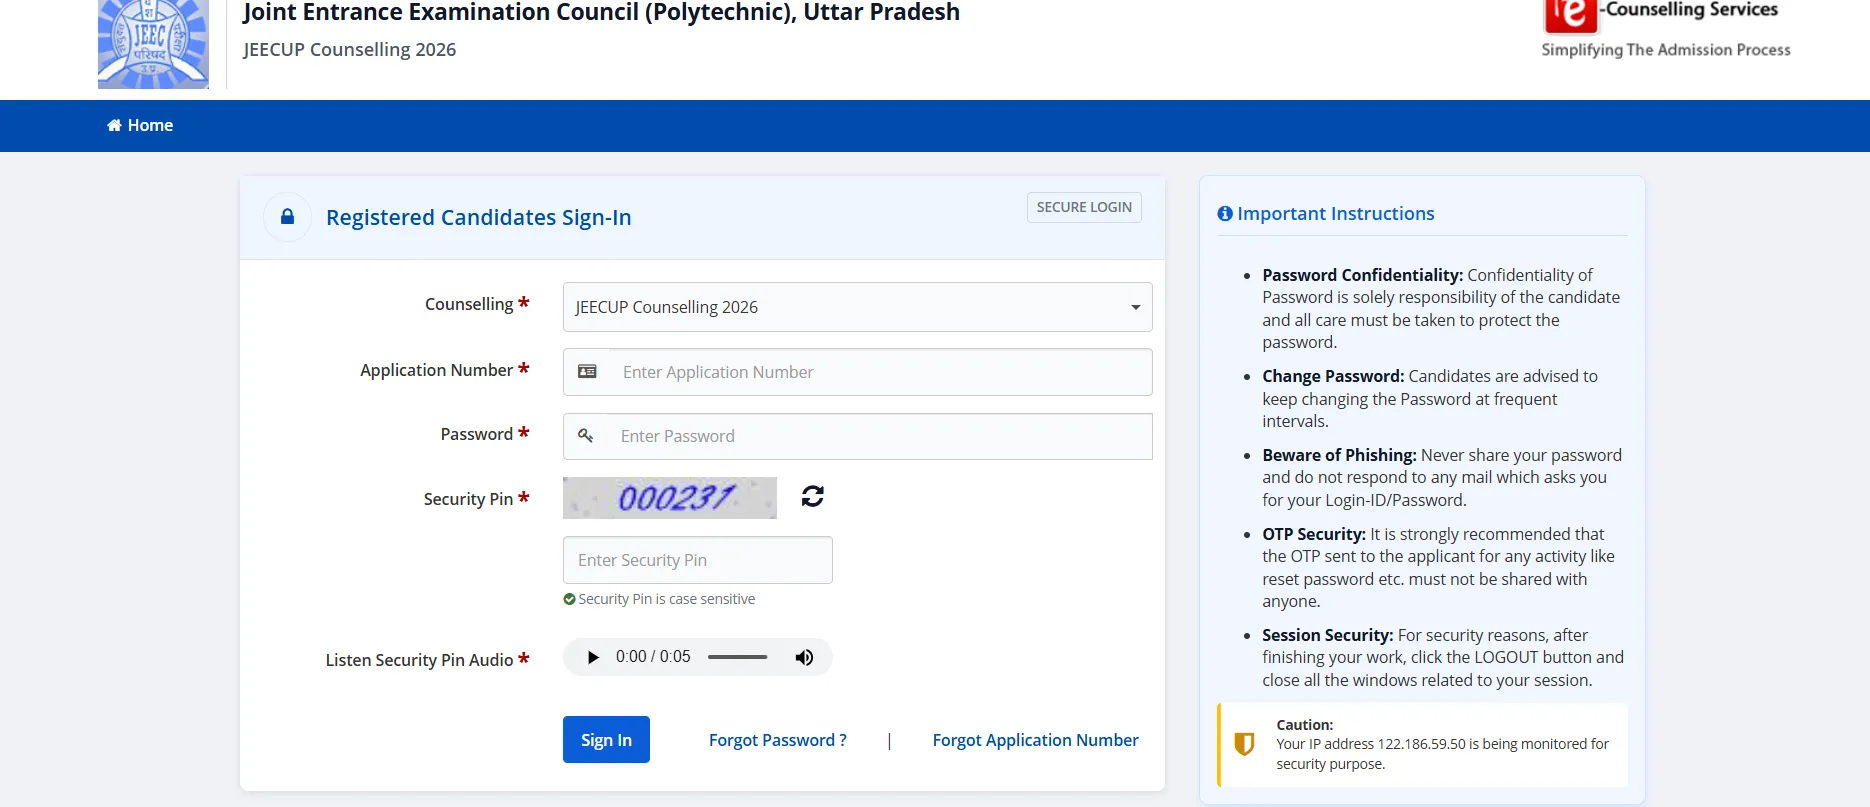Click the info icon beside Important Instructions
The height and width of the screenshot is (807, 1870).
click(x=1225, y=214)
